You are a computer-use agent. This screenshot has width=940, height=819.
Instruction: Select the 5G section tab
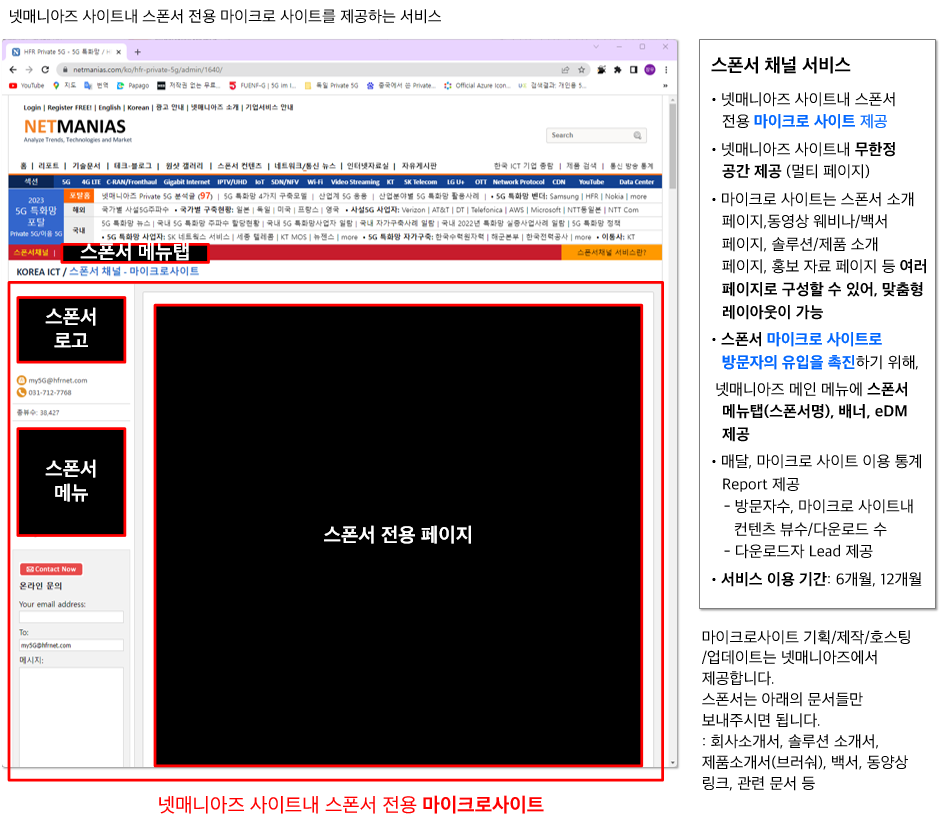(x=66, y=182)
